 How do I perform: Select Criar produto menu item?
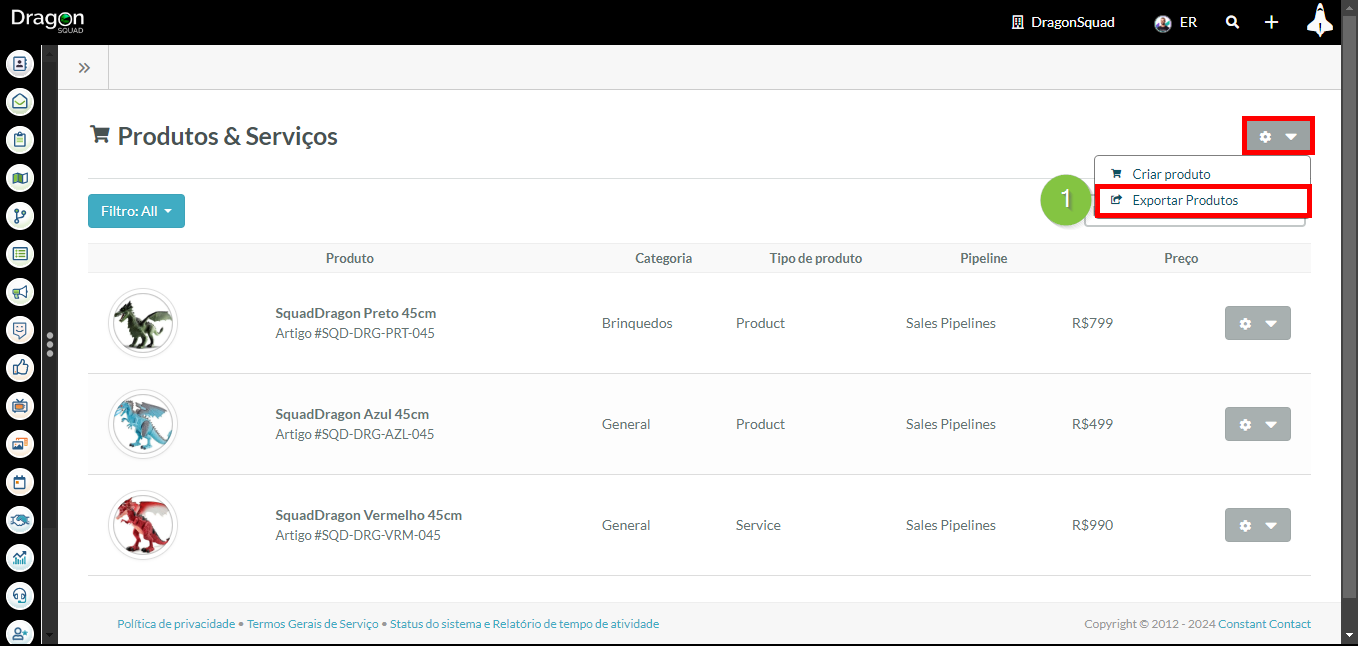click(x=1171, y=174)
